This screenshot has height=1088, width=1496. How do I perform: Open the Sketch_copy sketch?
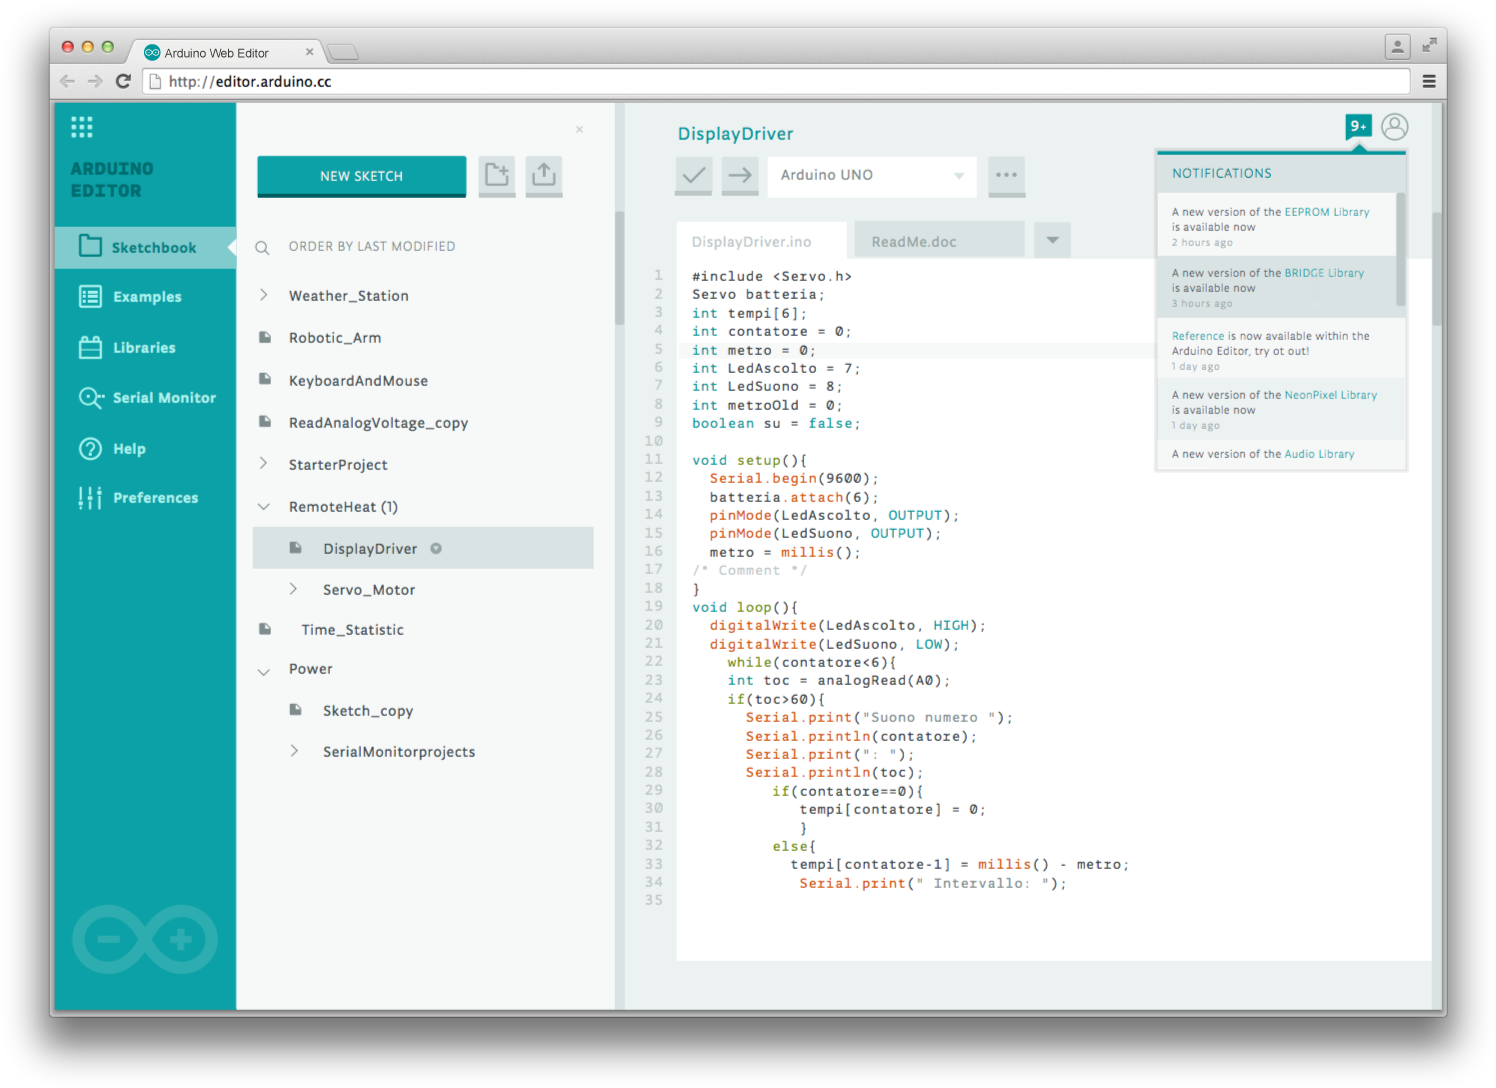click(368, 711)
